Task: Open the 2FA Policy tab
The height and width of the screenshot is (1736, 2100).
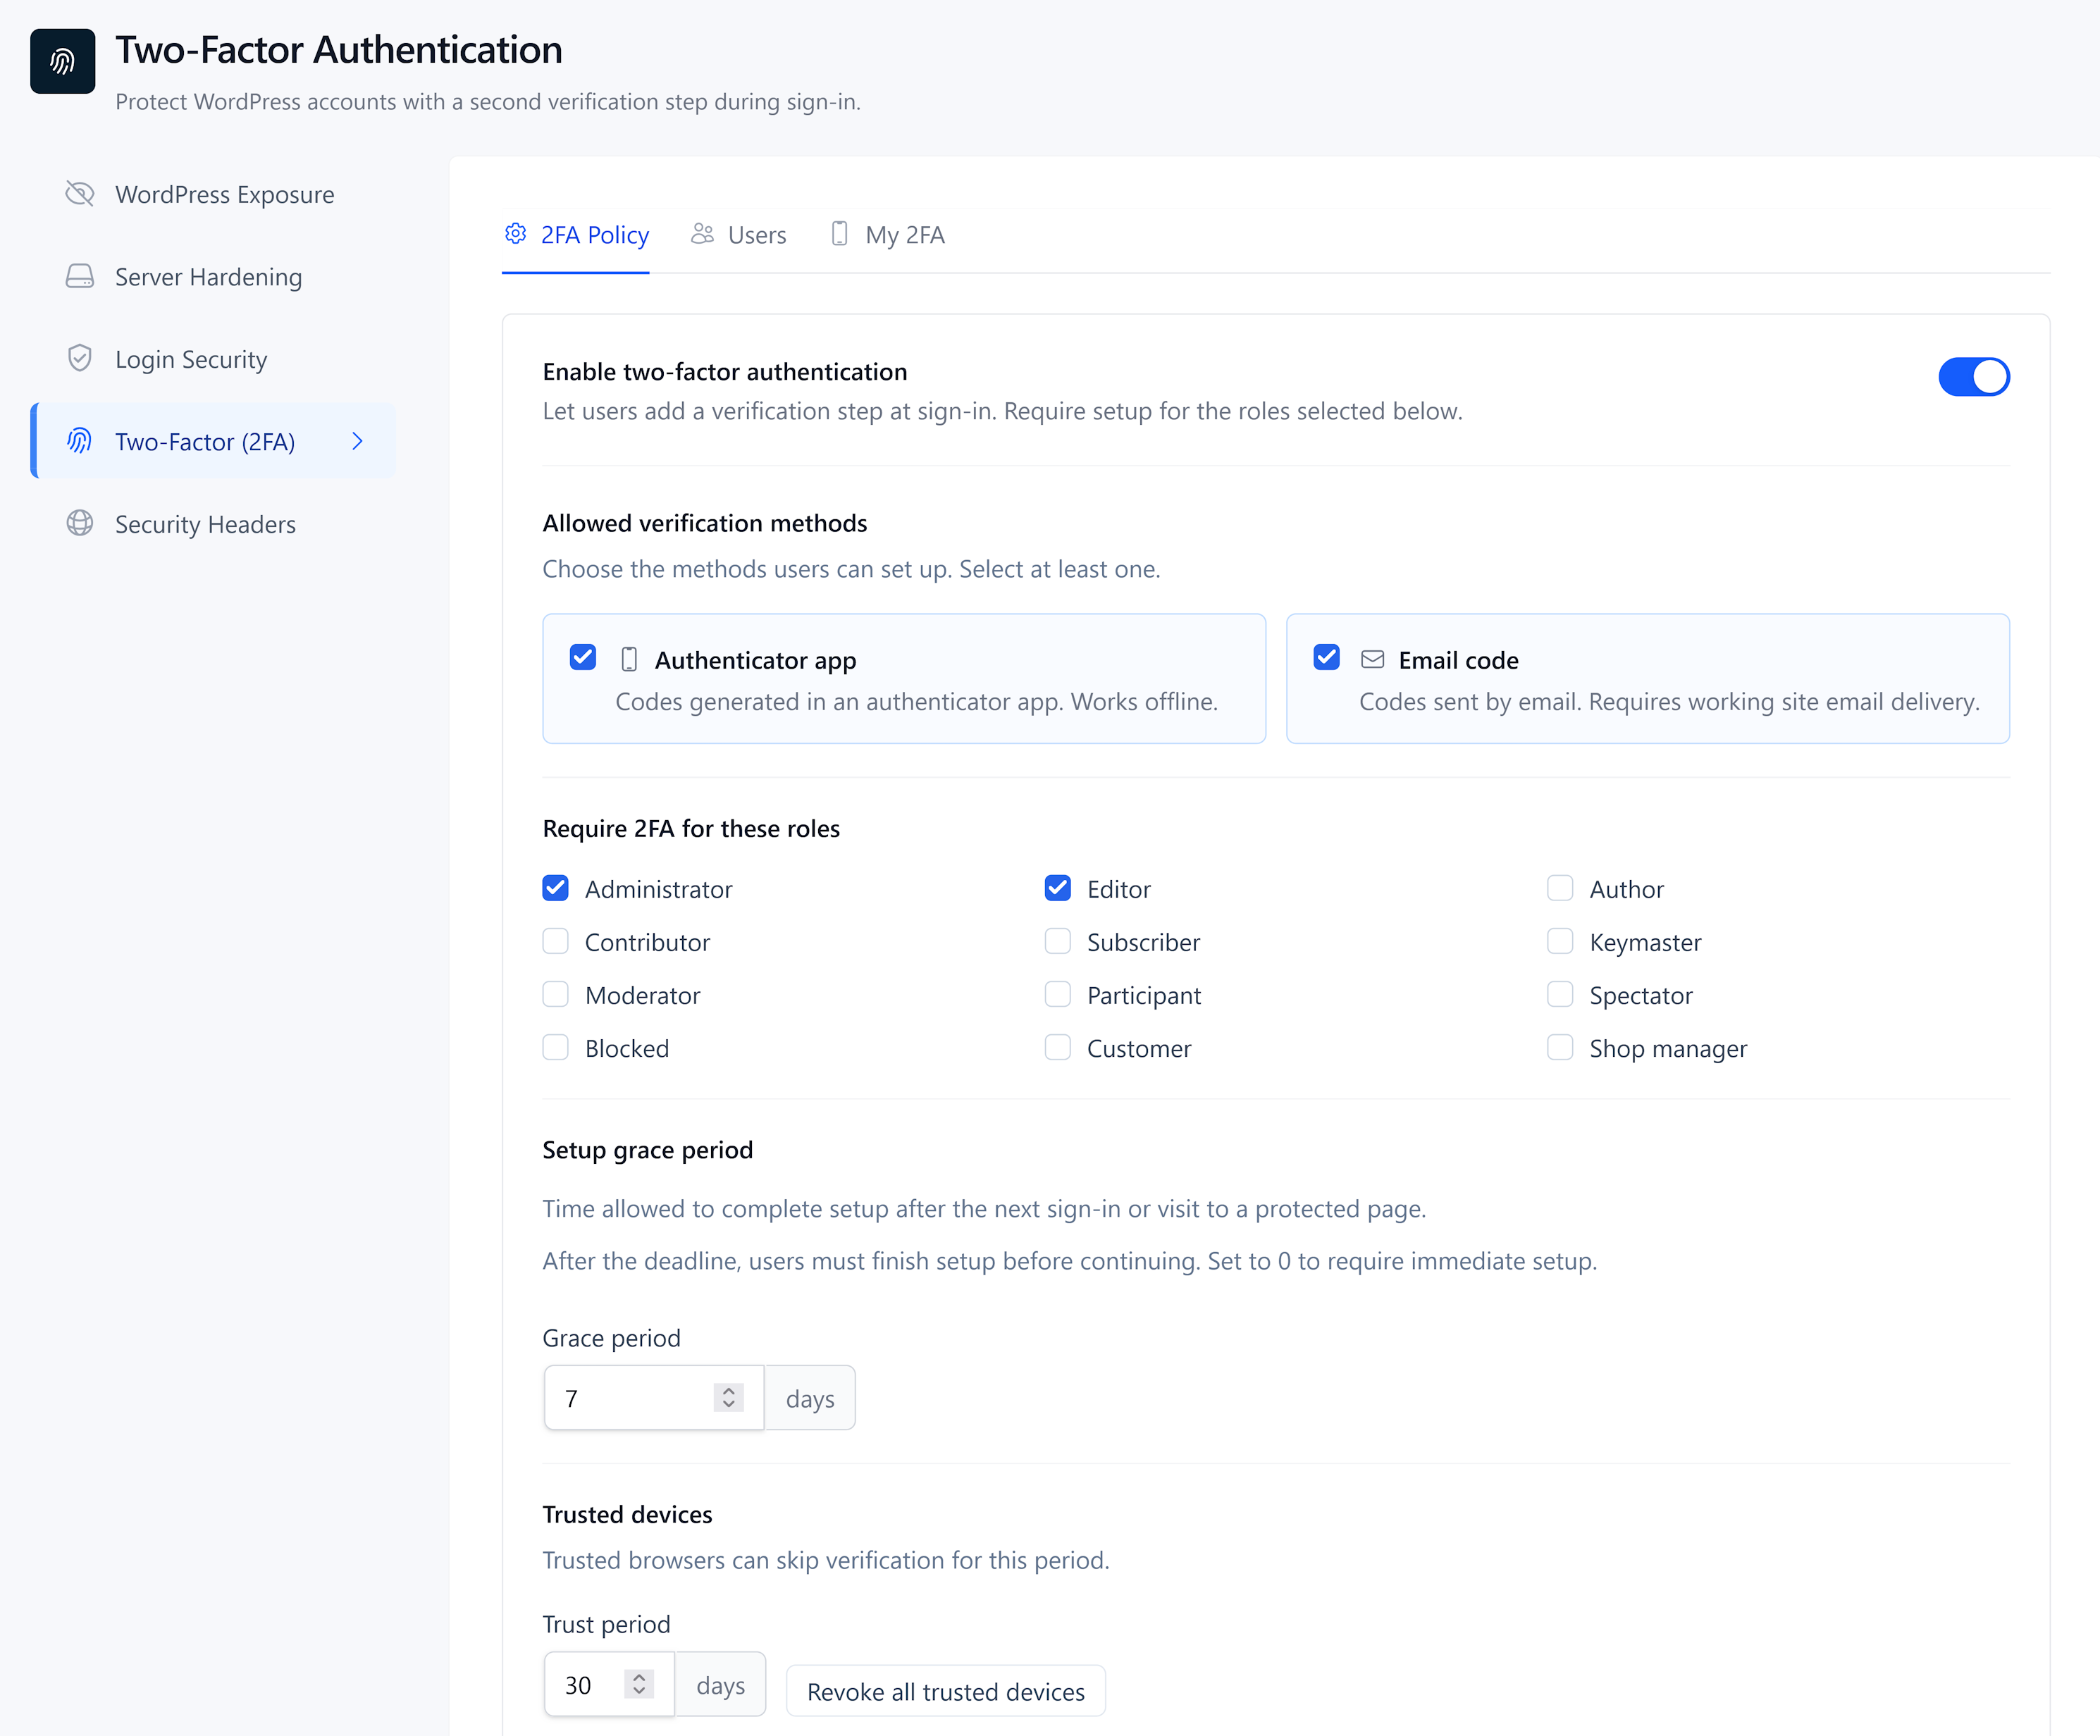Action: [x=576, y=235]
